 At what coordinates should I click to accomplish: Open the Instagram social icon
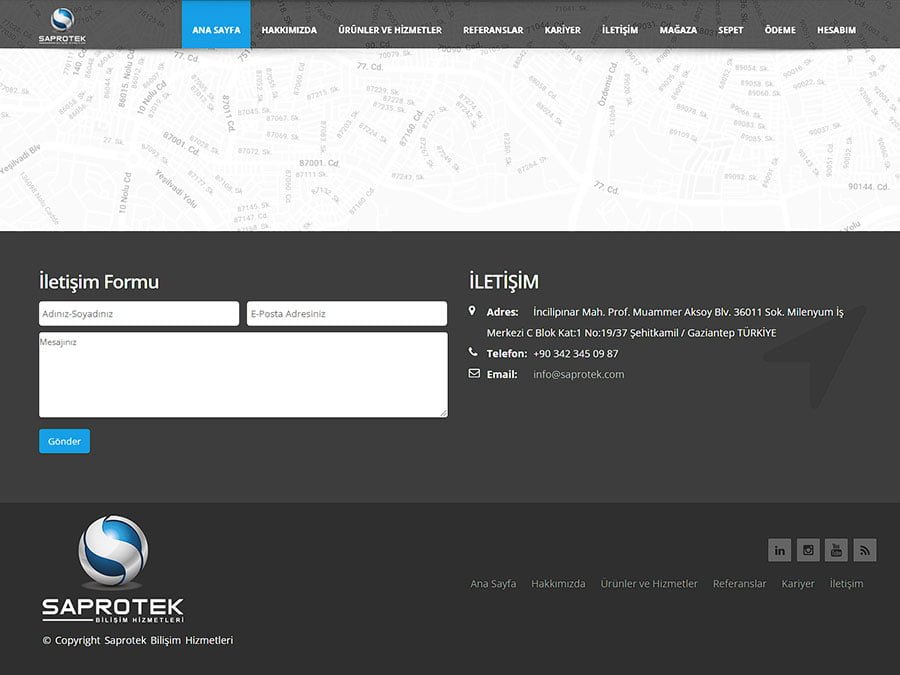808,550
